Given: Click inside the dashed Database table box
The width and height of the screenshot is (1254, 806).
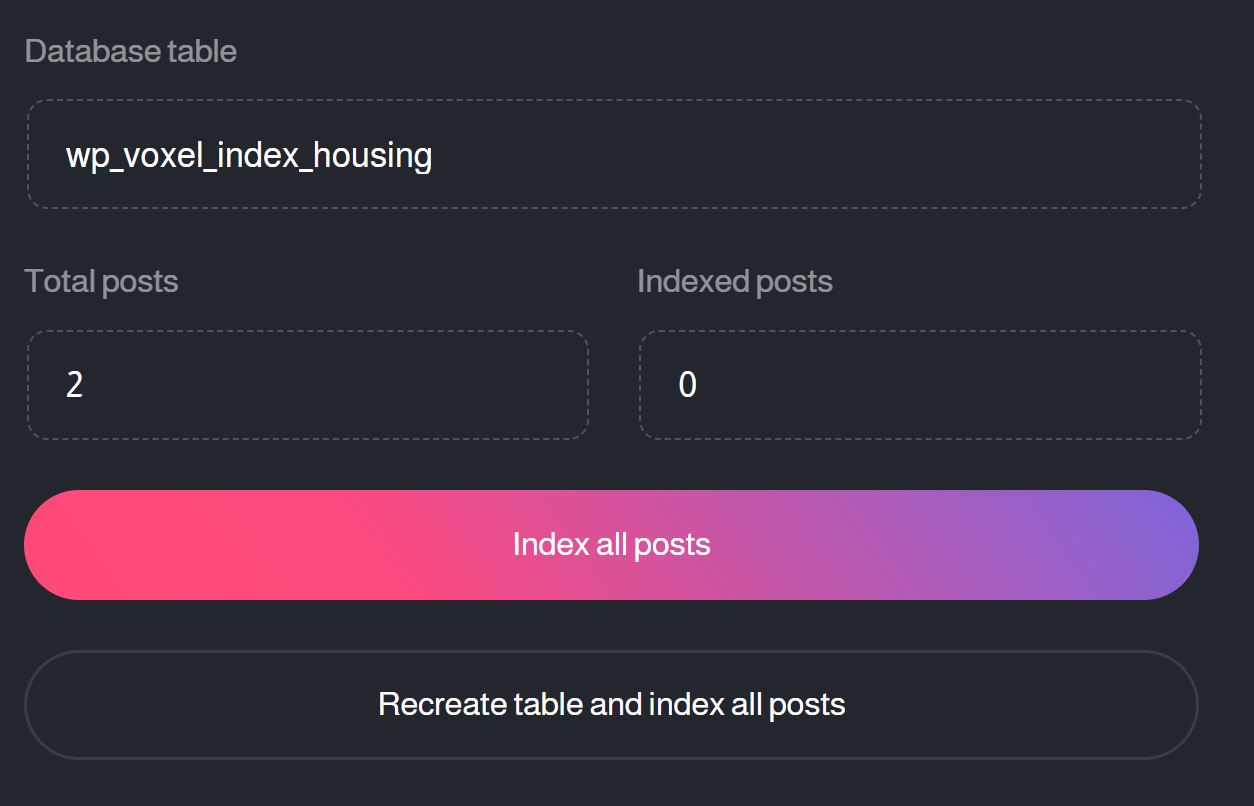Looking at the screenshot, I should (612, 154).
